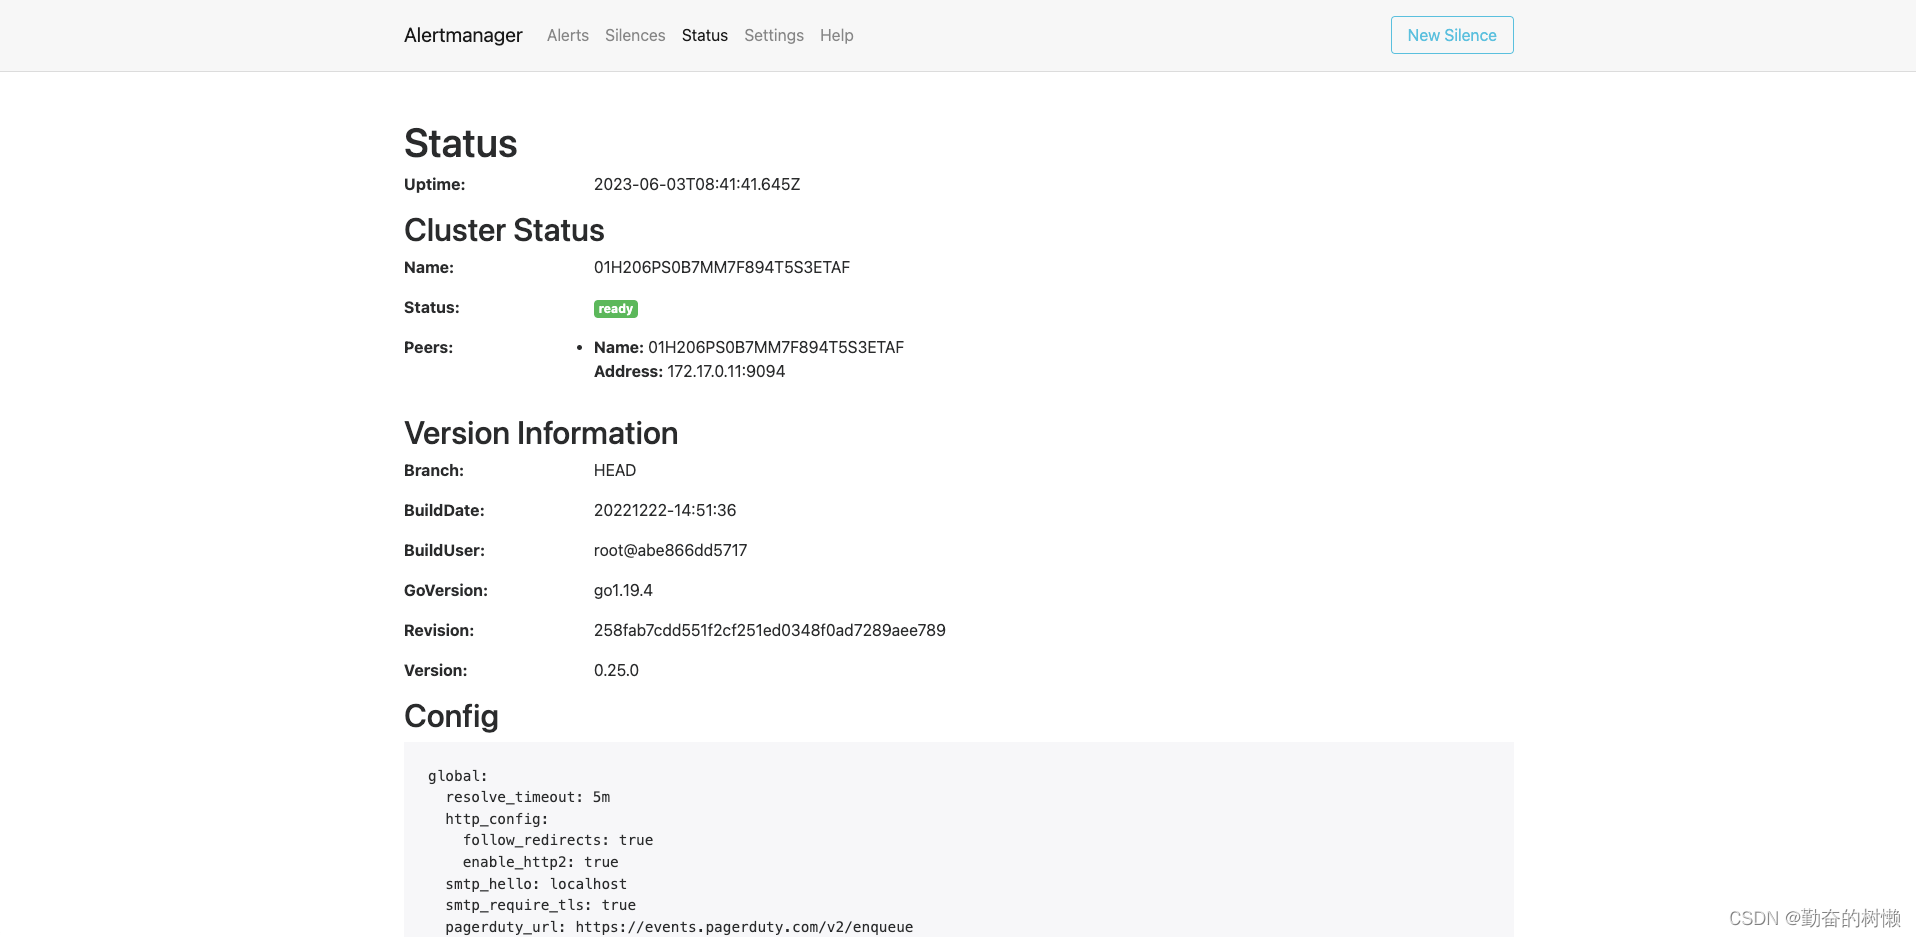Click the BuildUser value root@abe866dd5717
This screenshot has width=1916, height=937.
(671, 550)
